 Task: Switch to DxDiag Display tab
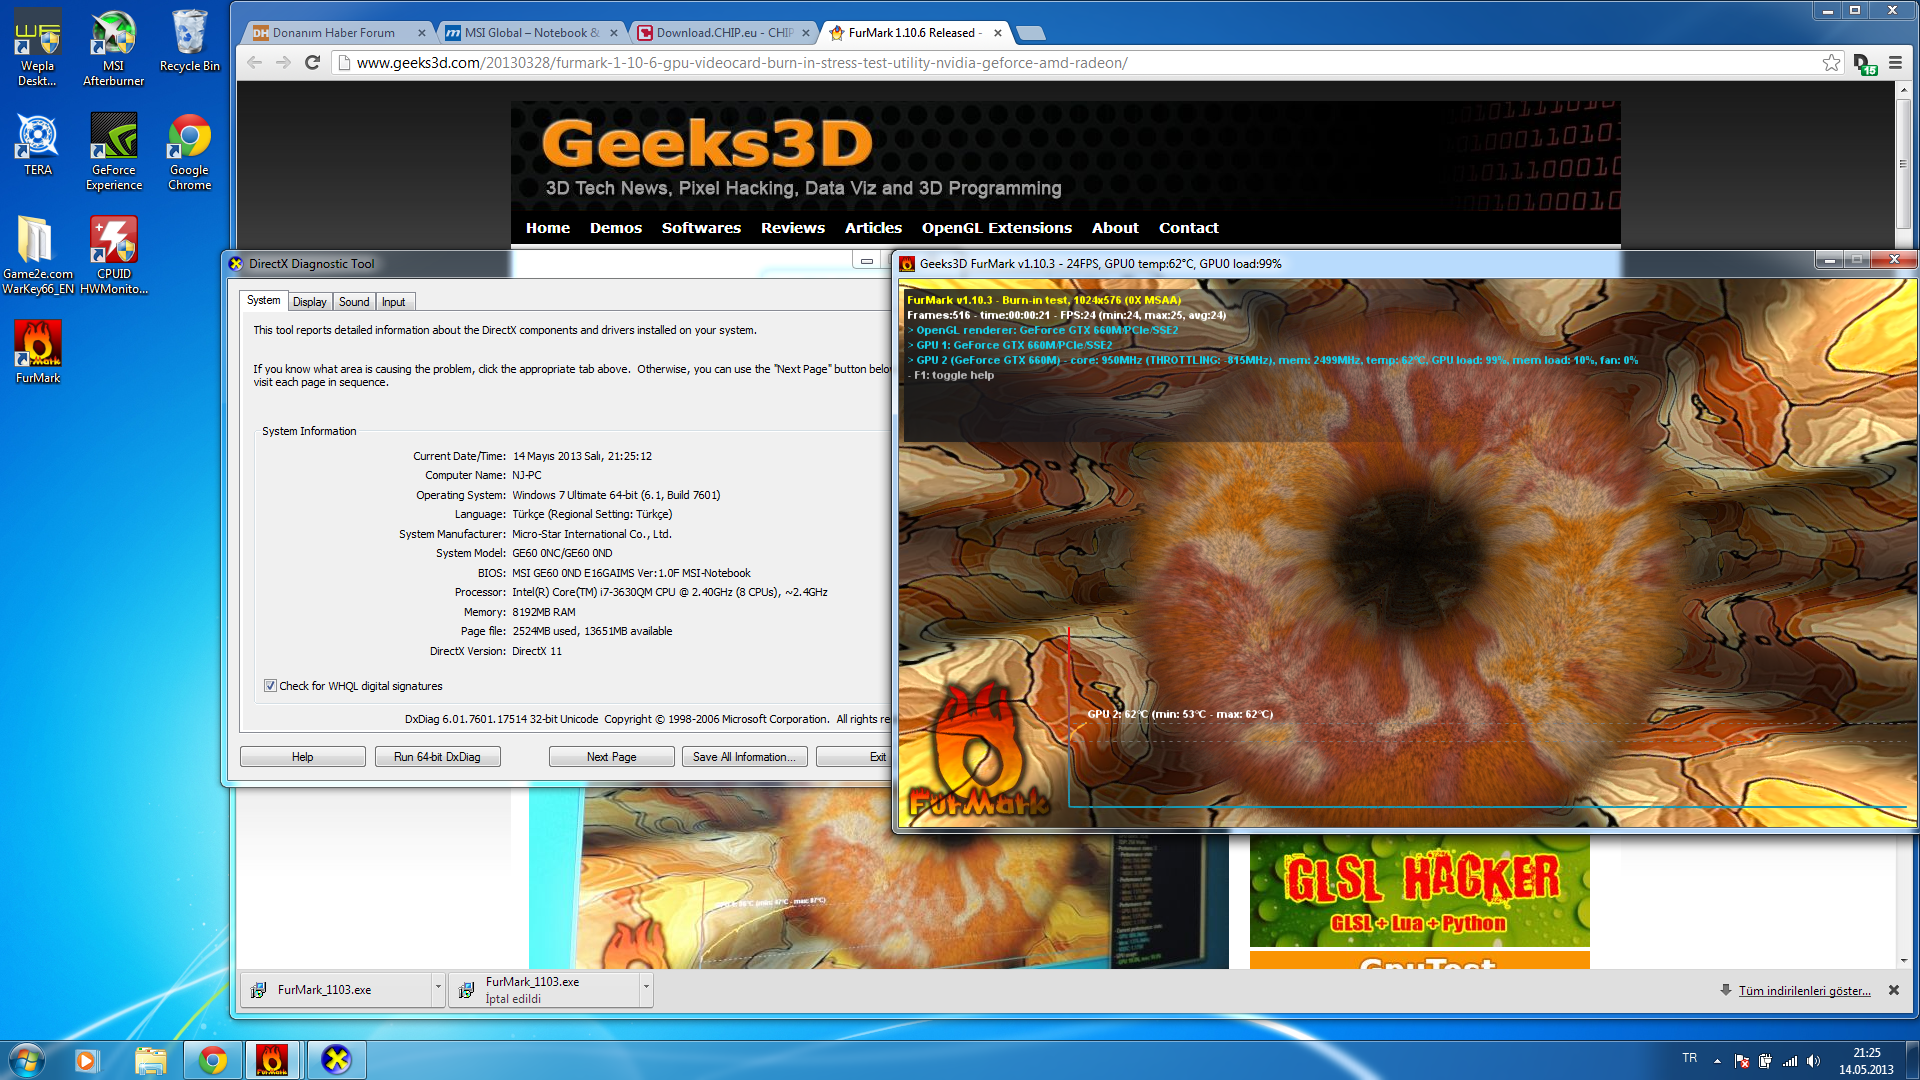(309, 302)
